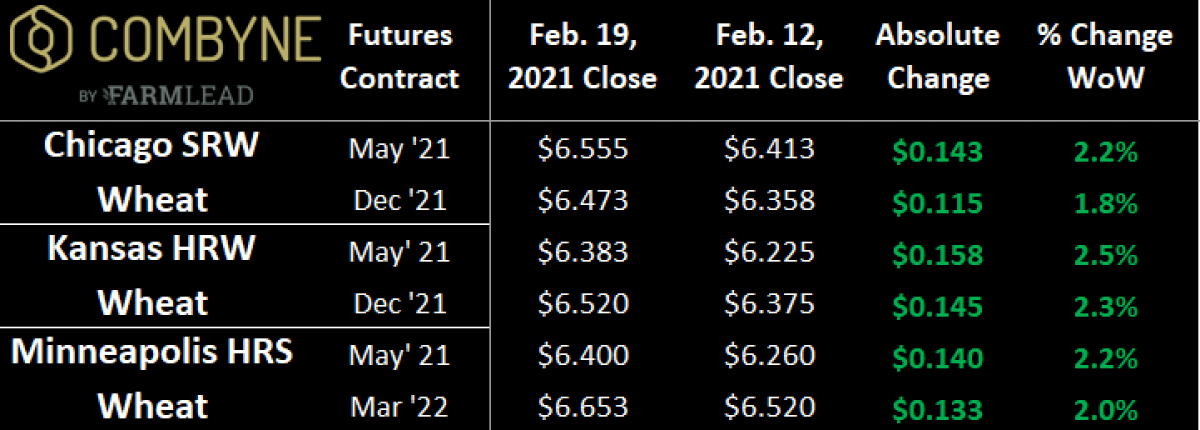Click the Kansas HRW Wheat row label

point(152,276)
